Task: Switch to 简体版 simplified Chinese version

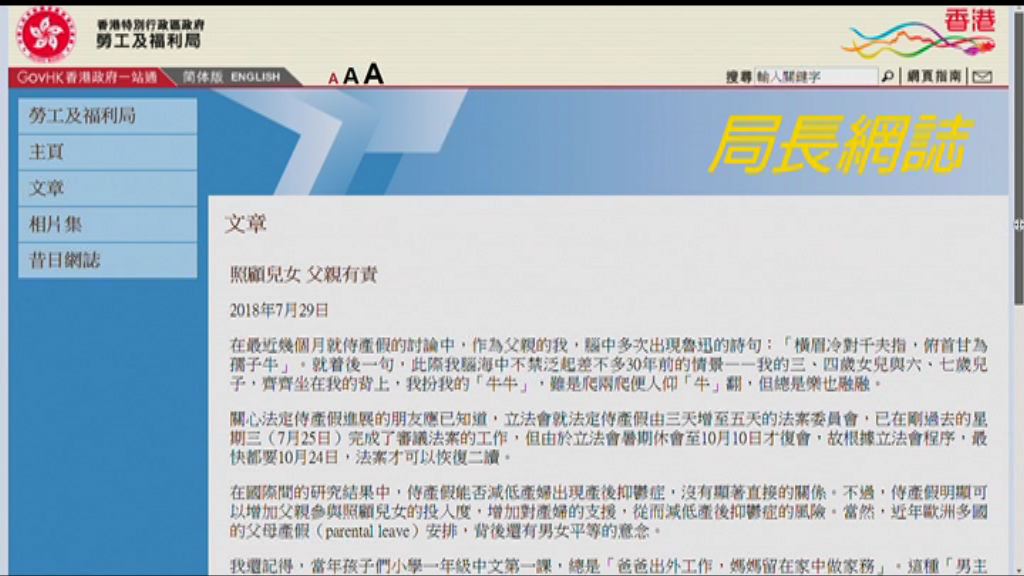Action: click(x=204, y=74)
